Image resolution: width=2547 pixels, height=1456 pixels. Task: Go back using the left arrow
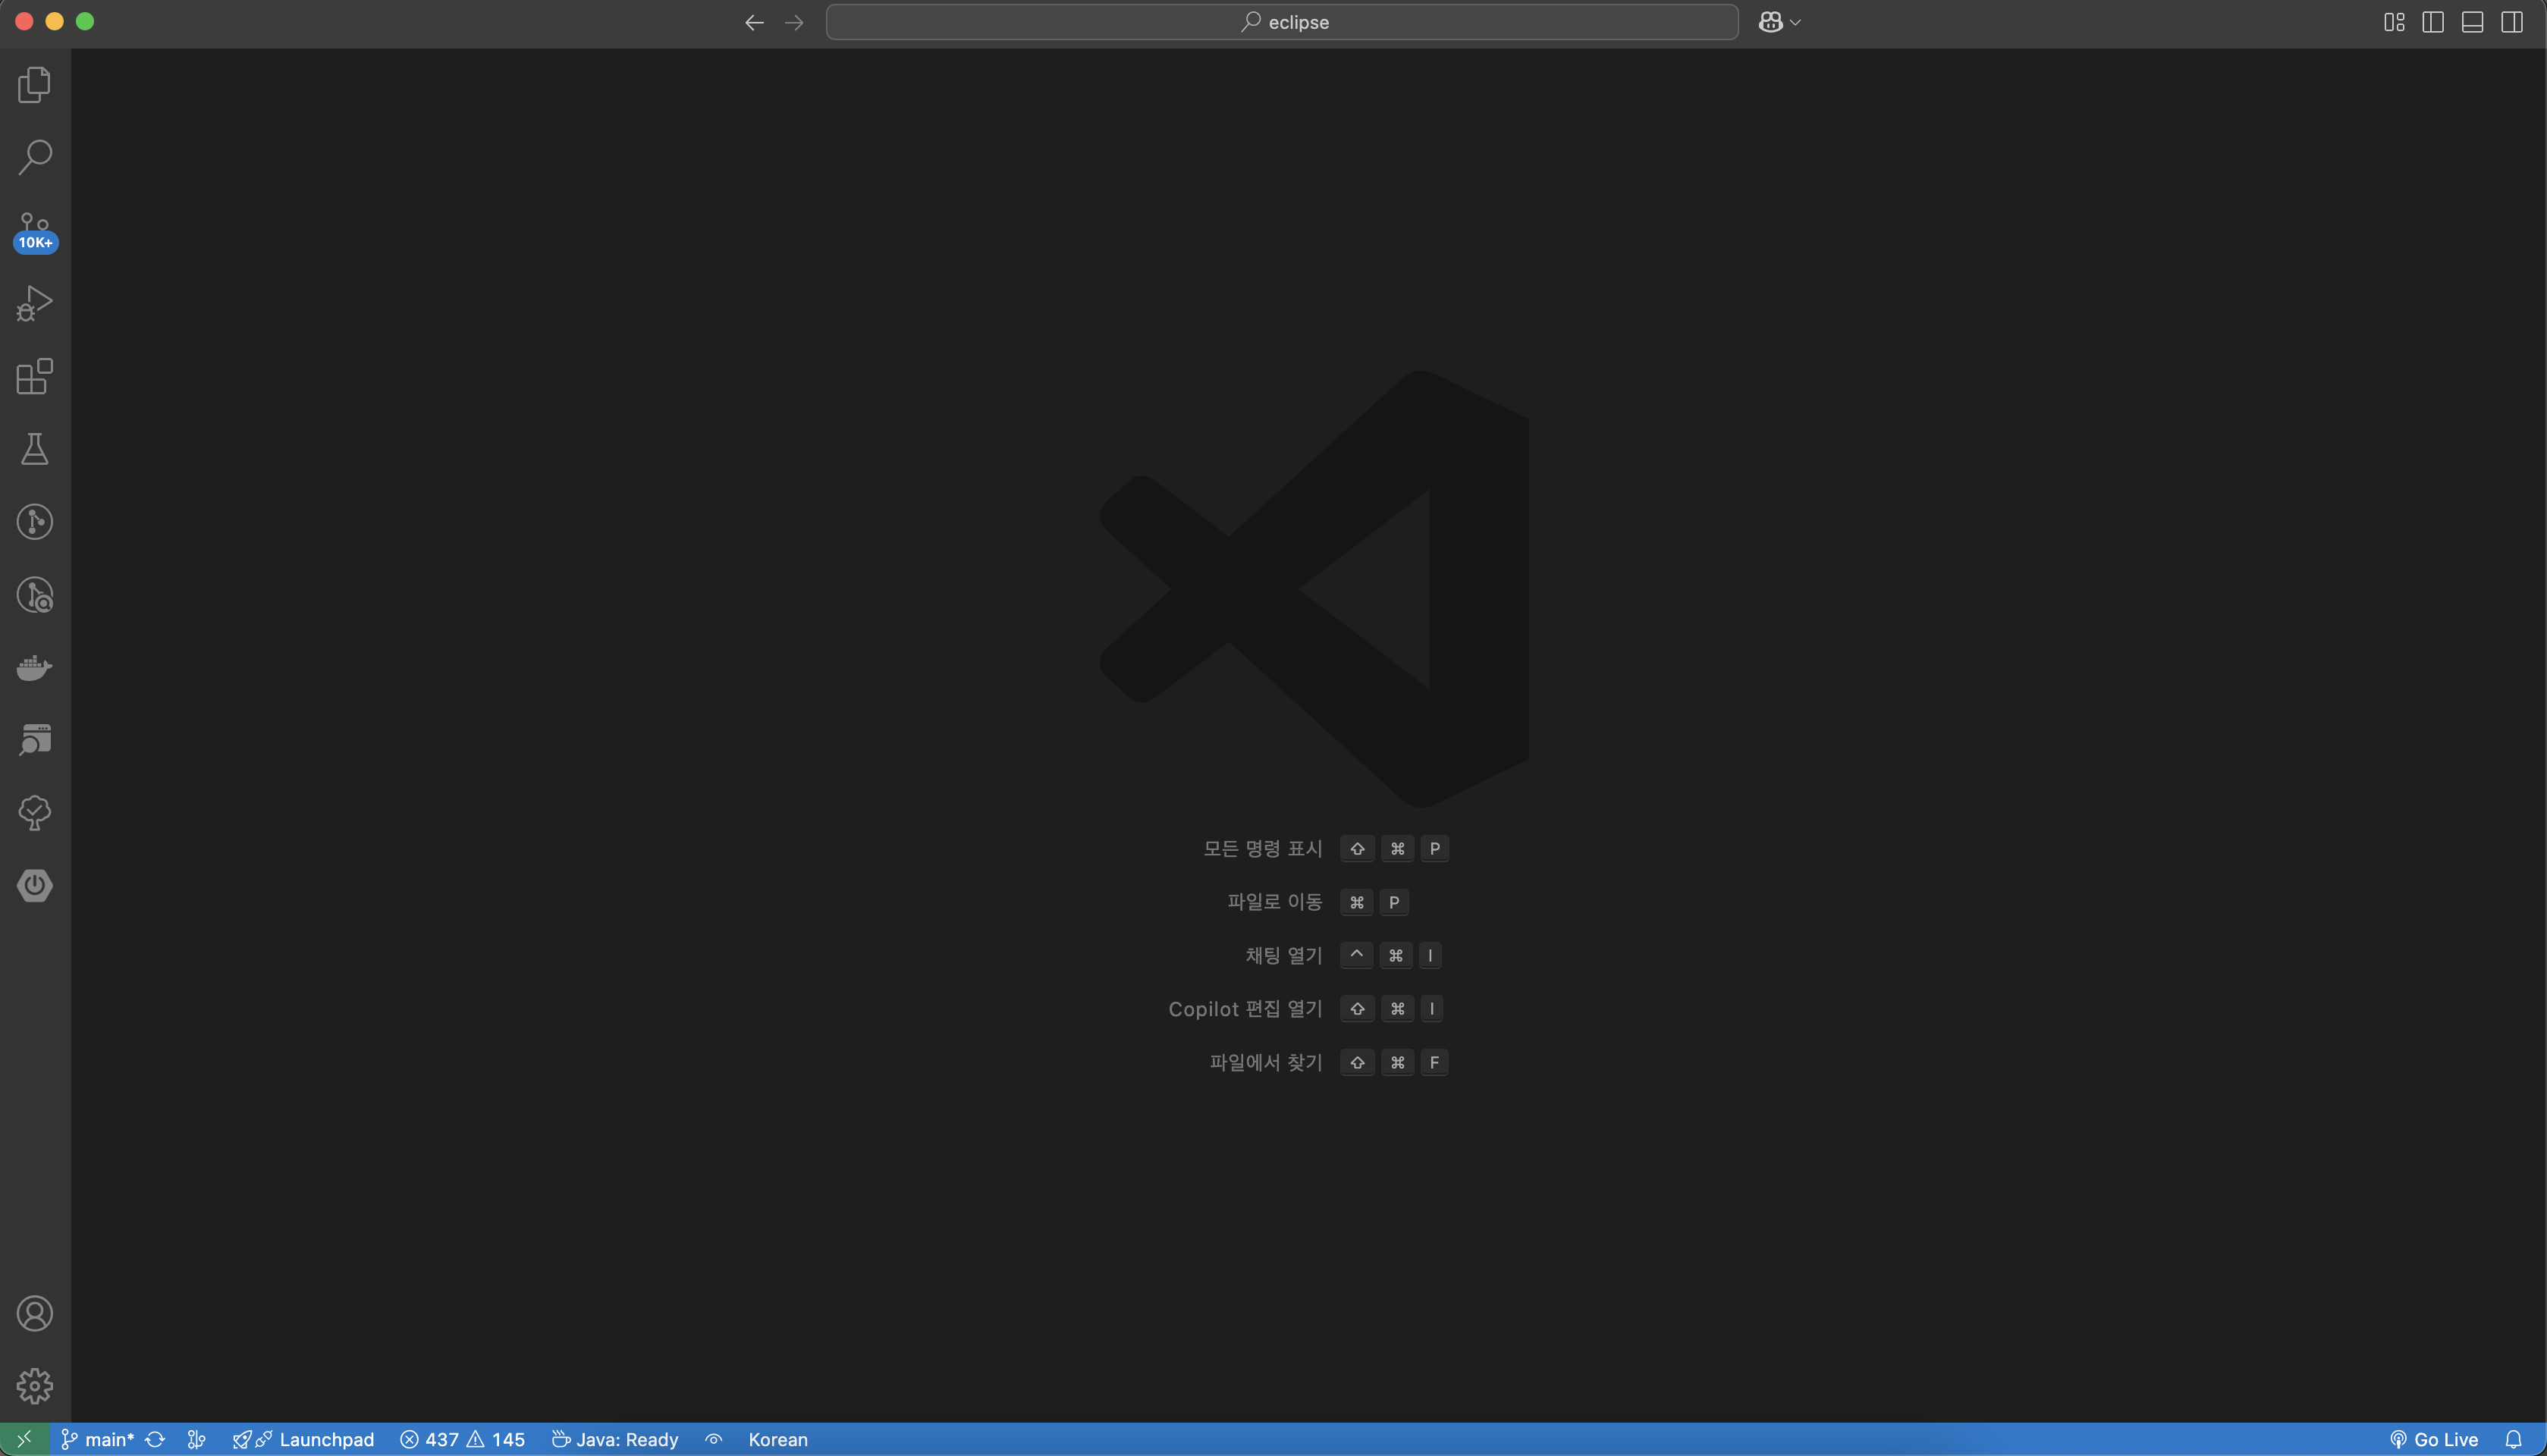(754, 22)
